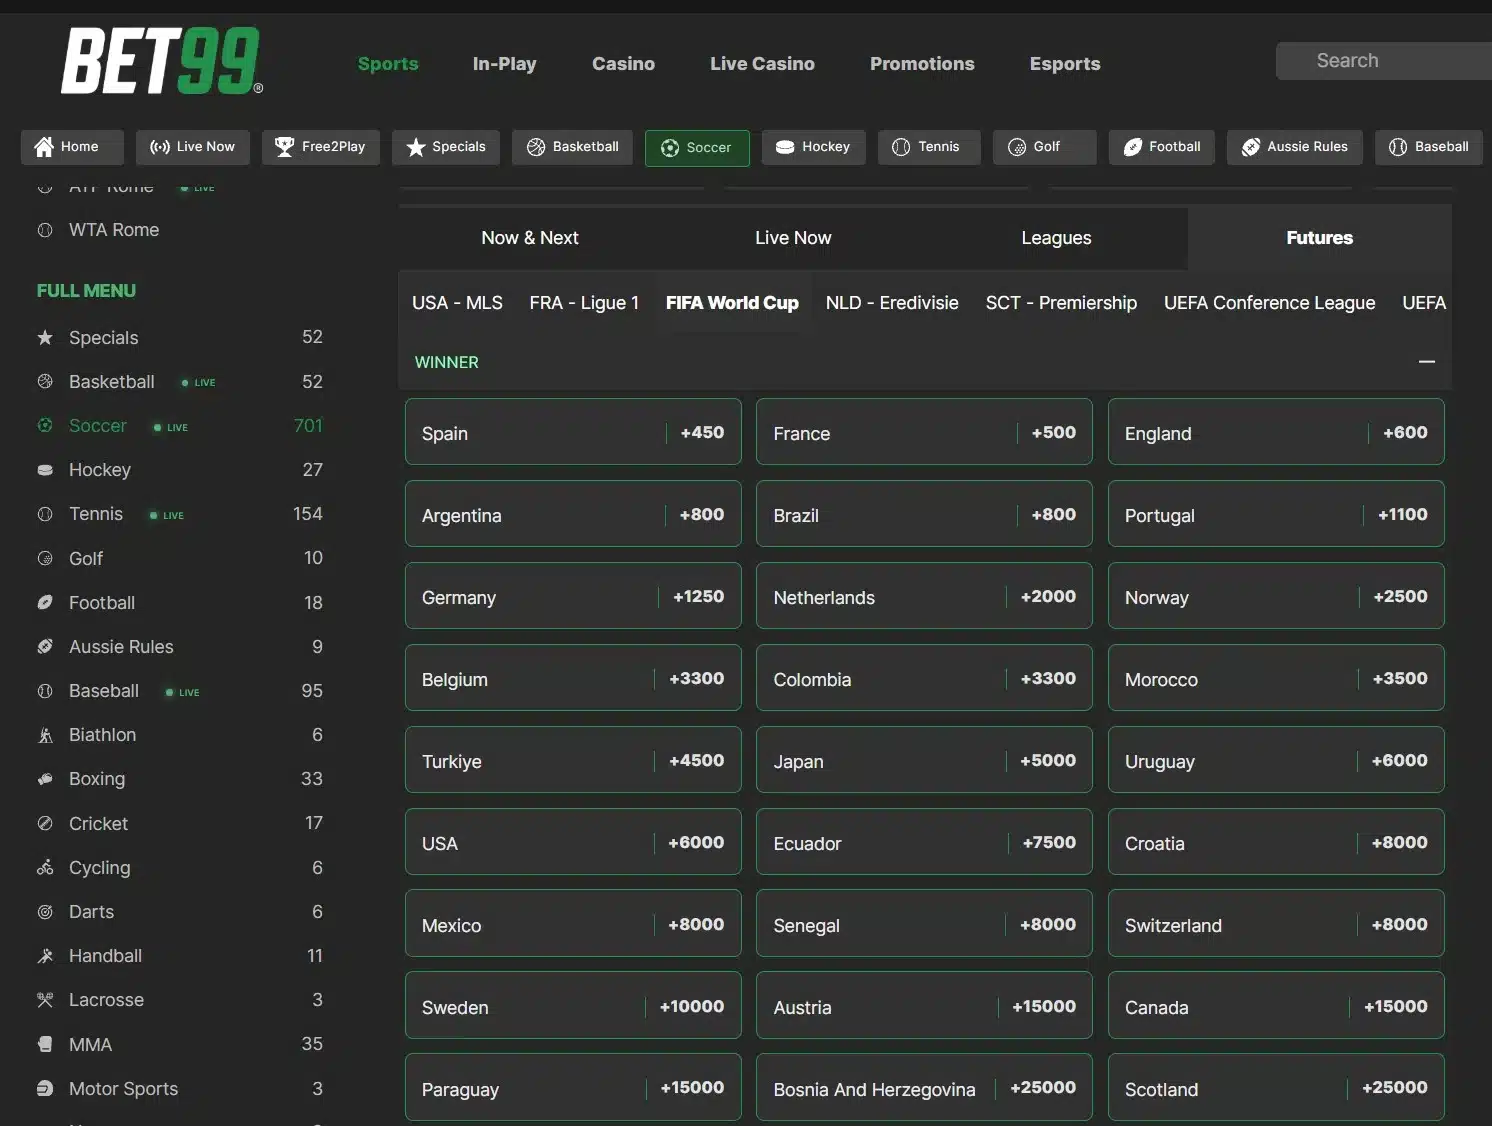
Task: Bet on Brazil at +800
Action: pos(924,514)
